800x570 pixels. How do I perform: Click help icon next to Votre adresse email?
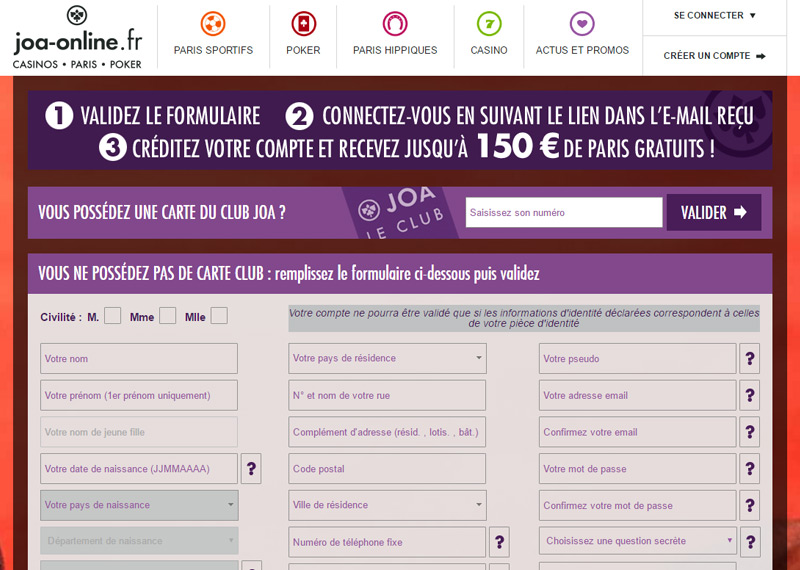coord(749,395)
